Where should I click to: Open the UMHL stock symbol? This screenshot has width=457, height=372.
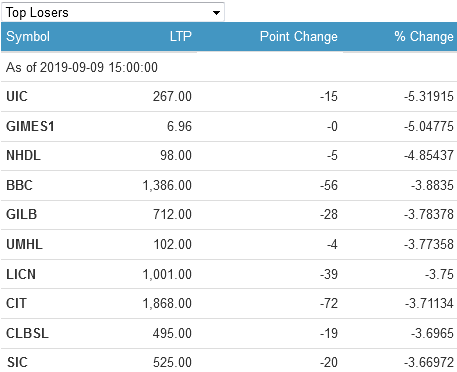click(x=24, y=244)
